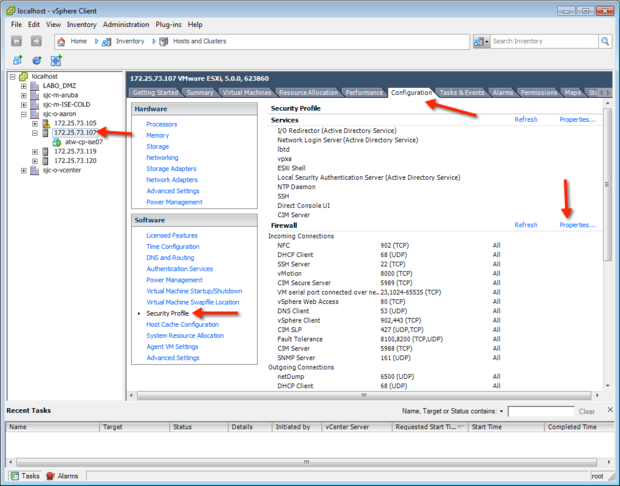
Task: Click the host icon for 172.25.73.120
Action: (46, 161)
